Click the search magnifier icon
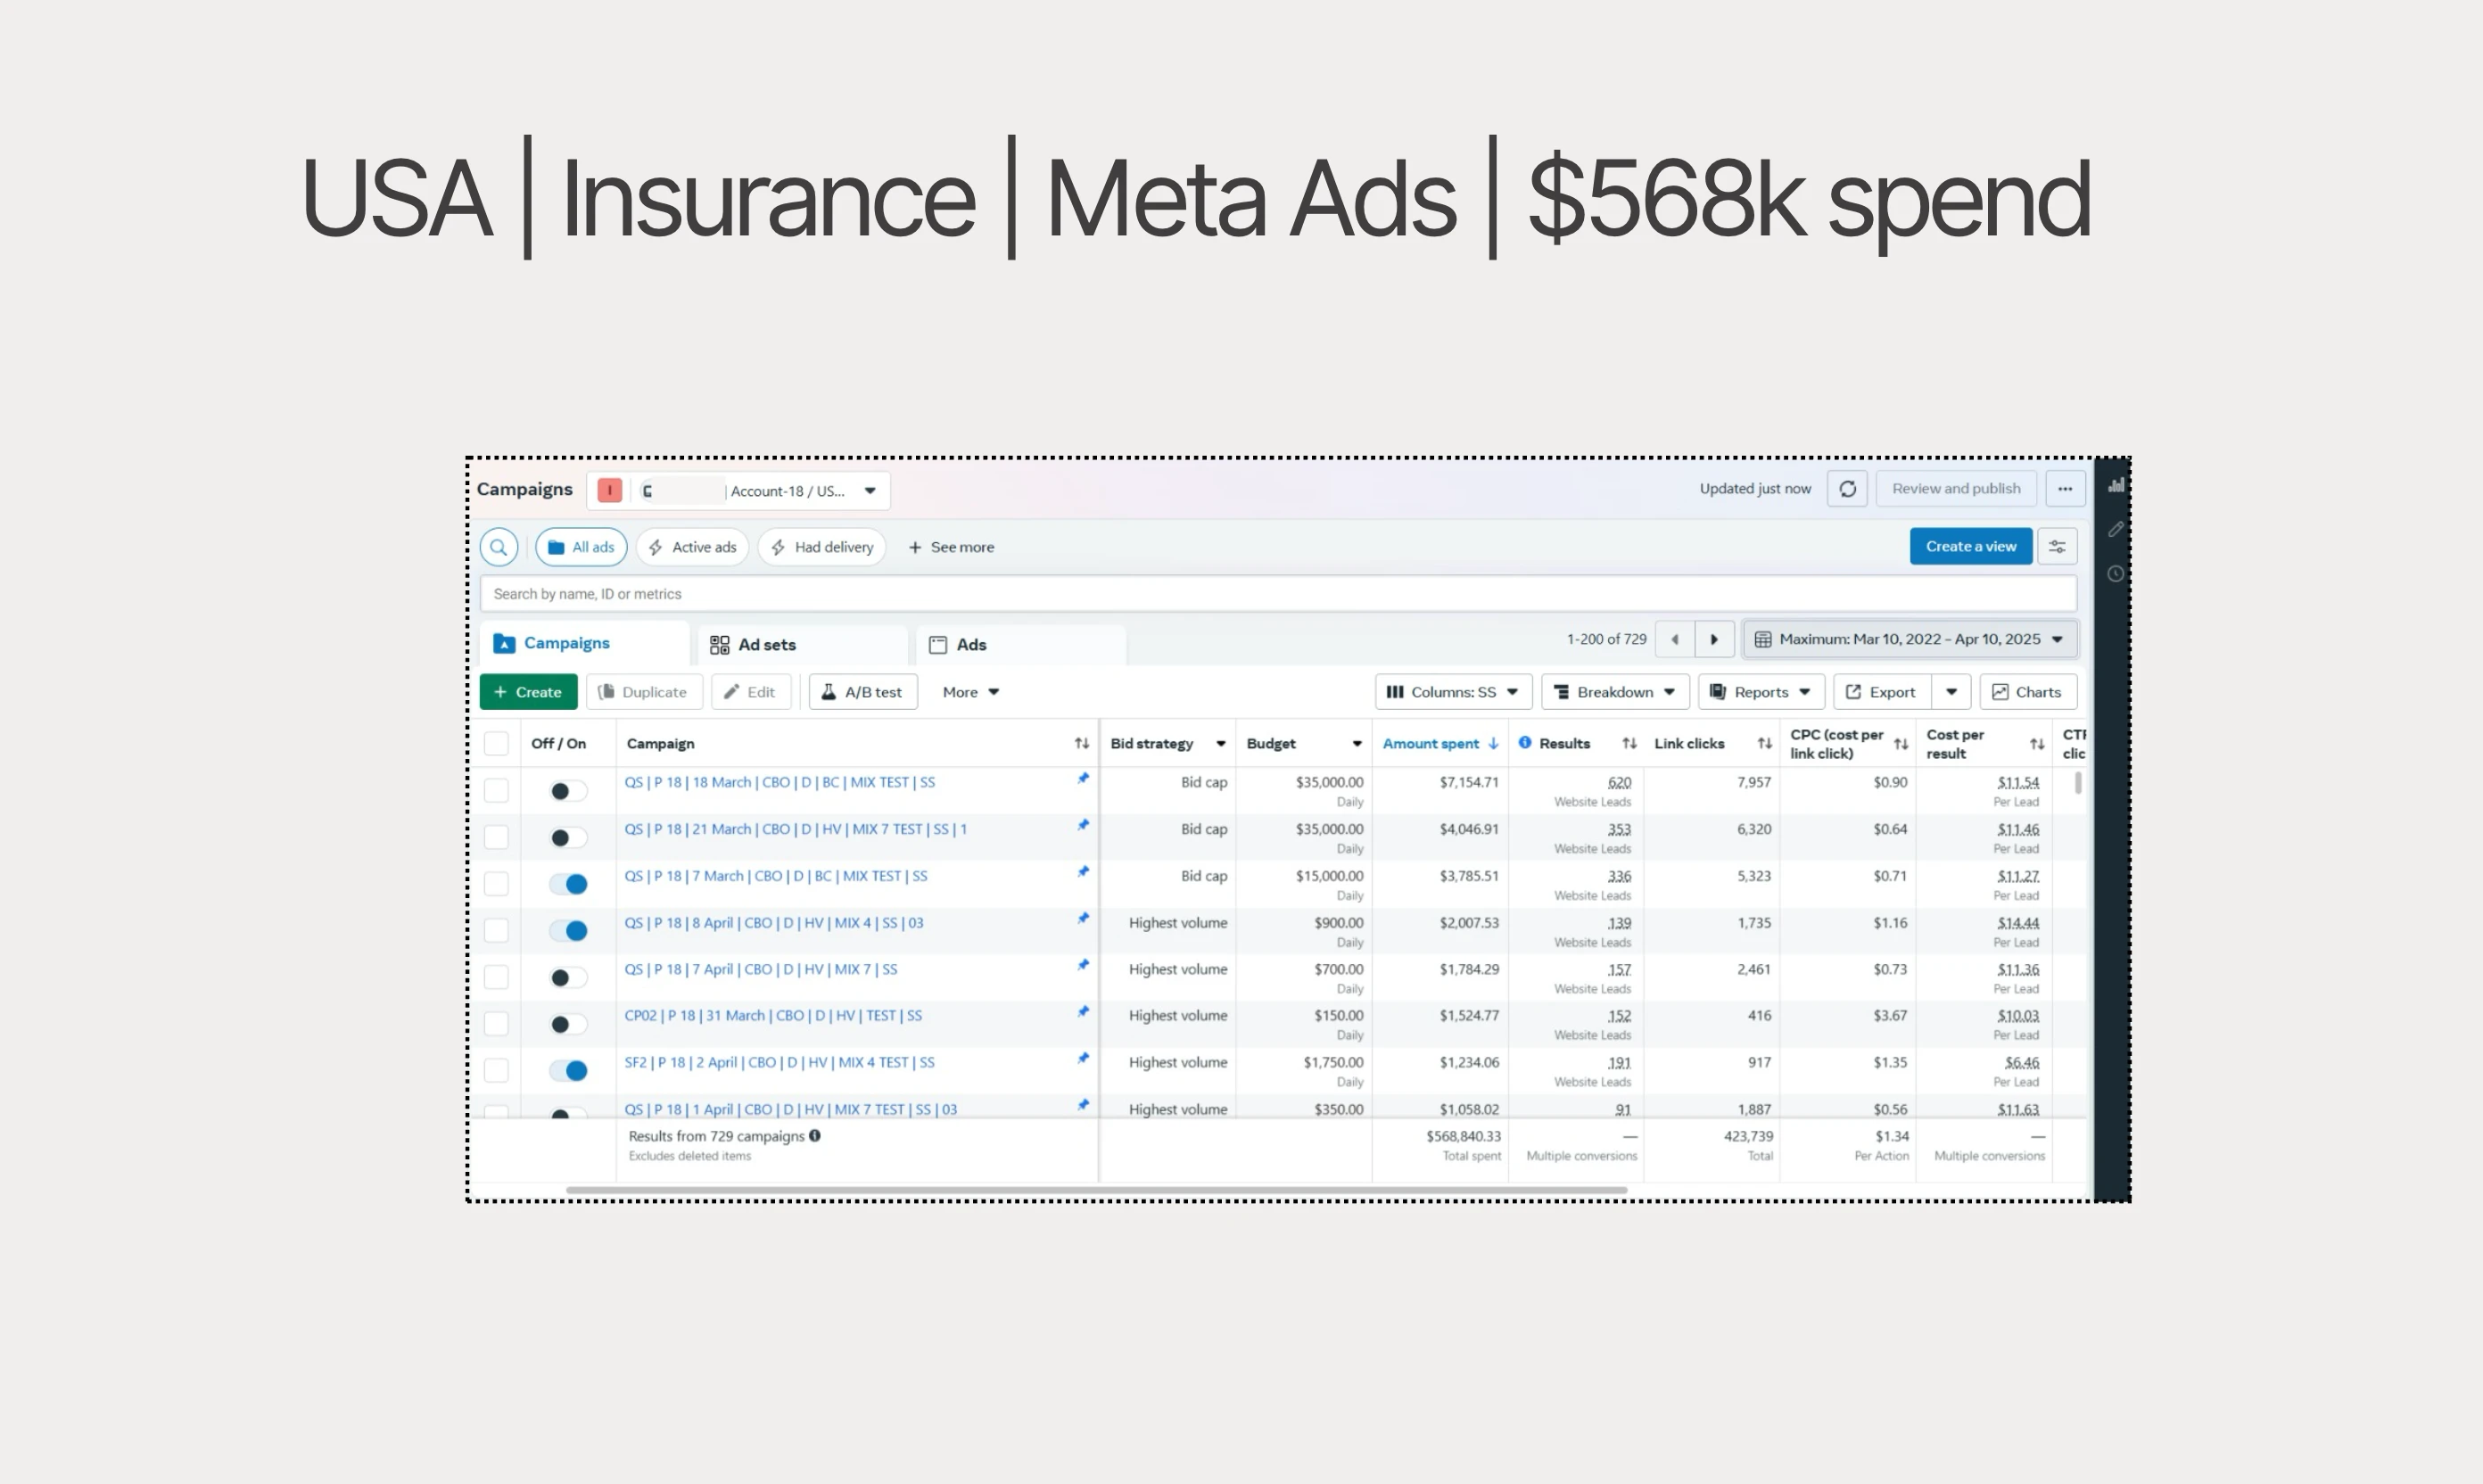 coord(498,547)
